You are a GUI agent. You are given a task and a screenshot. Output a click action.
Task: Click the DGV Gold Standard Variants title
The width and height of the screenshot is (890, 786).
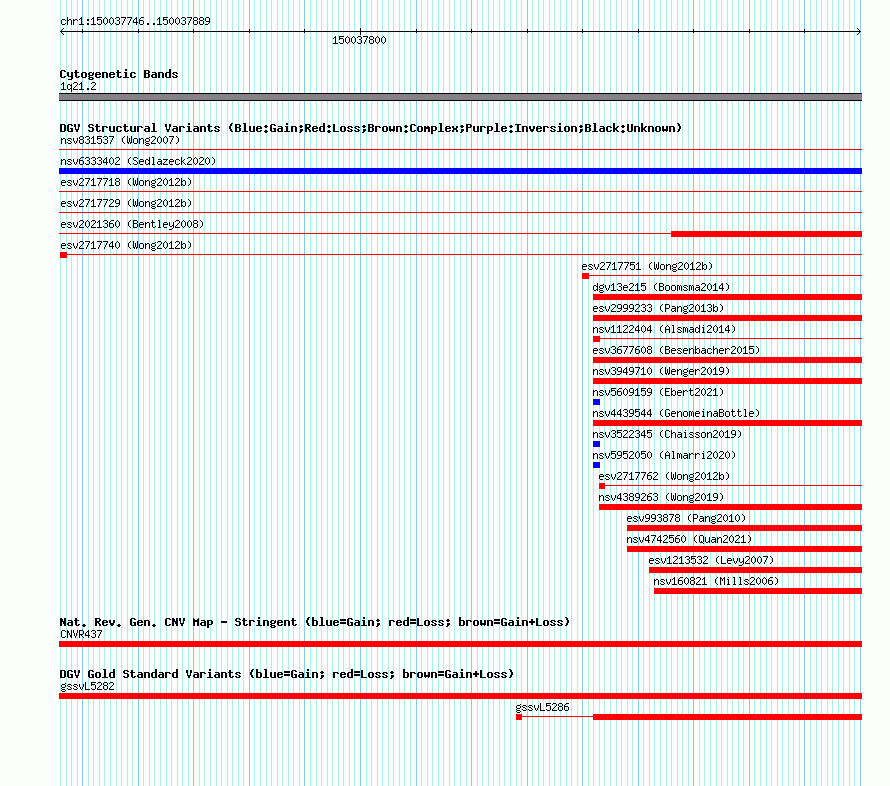point(287,674)
